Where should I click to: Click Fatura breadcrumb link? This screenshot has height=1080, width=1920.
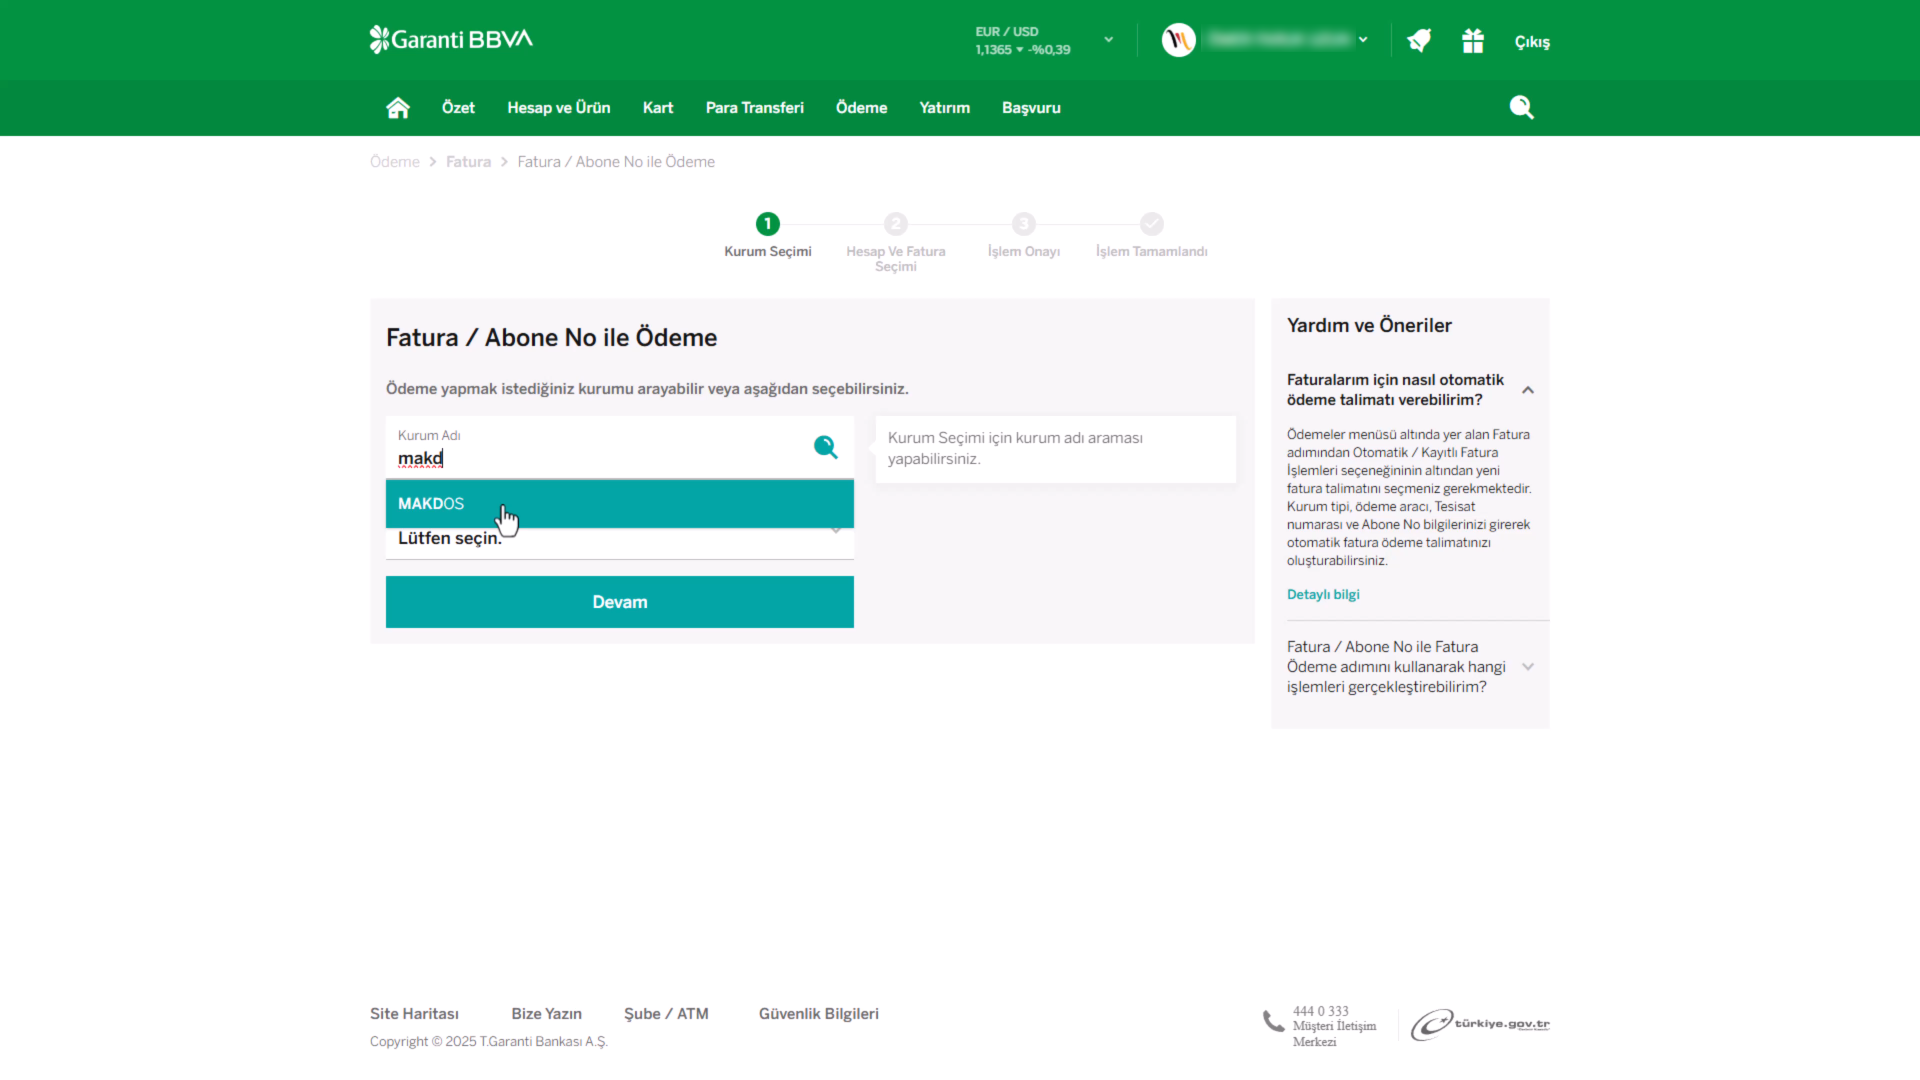tap(468, 162)
